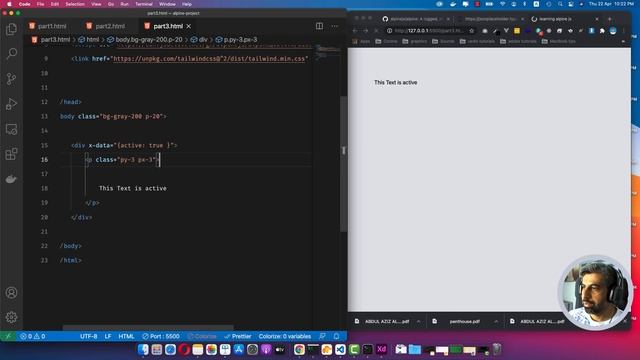Click the remote window indicator in status bar
The image size is (640, 360).
coord(8,336)
